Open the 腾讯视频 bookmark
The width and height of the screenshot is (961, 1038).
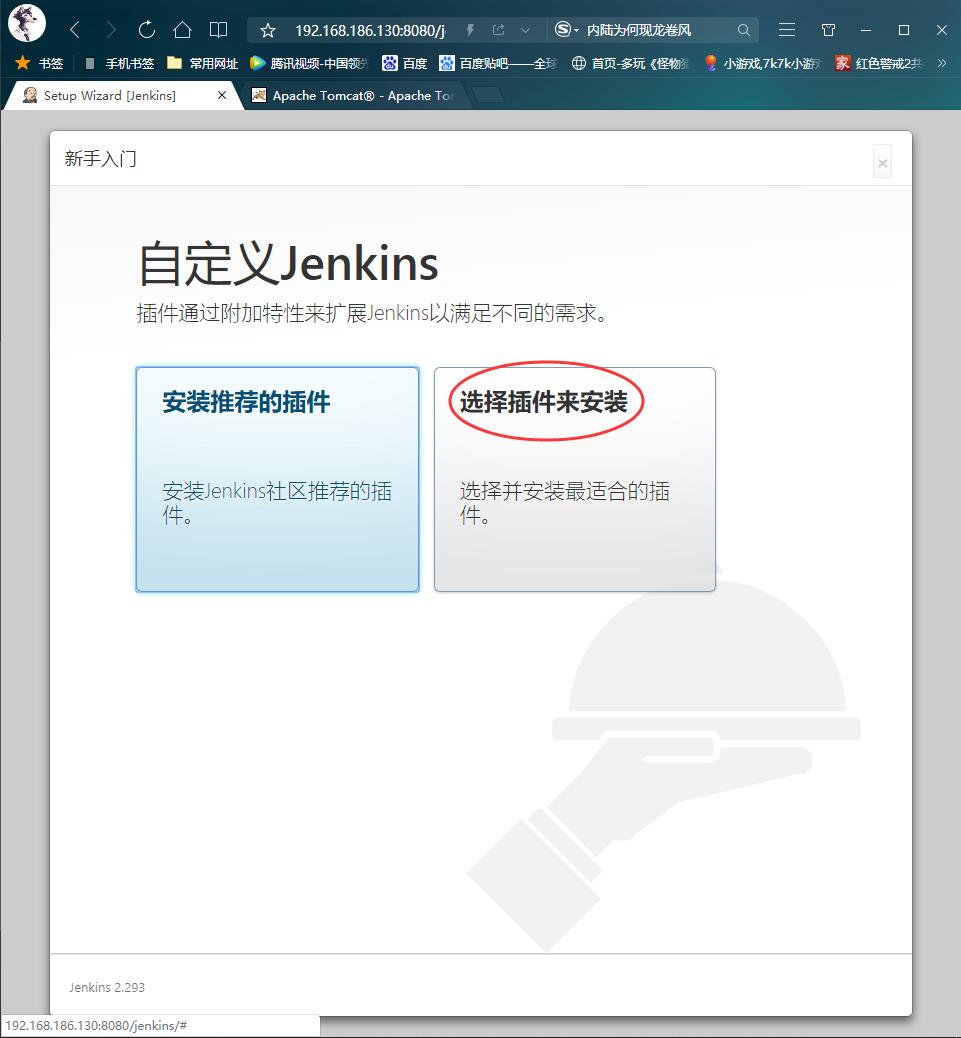(309, 63)
